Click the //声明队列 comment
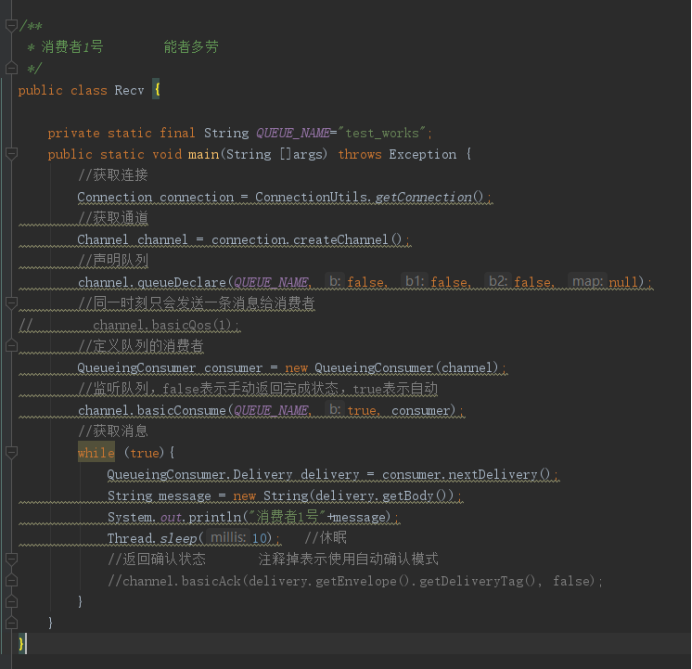The width and height of the screenshot is (692, 669). 113,260
